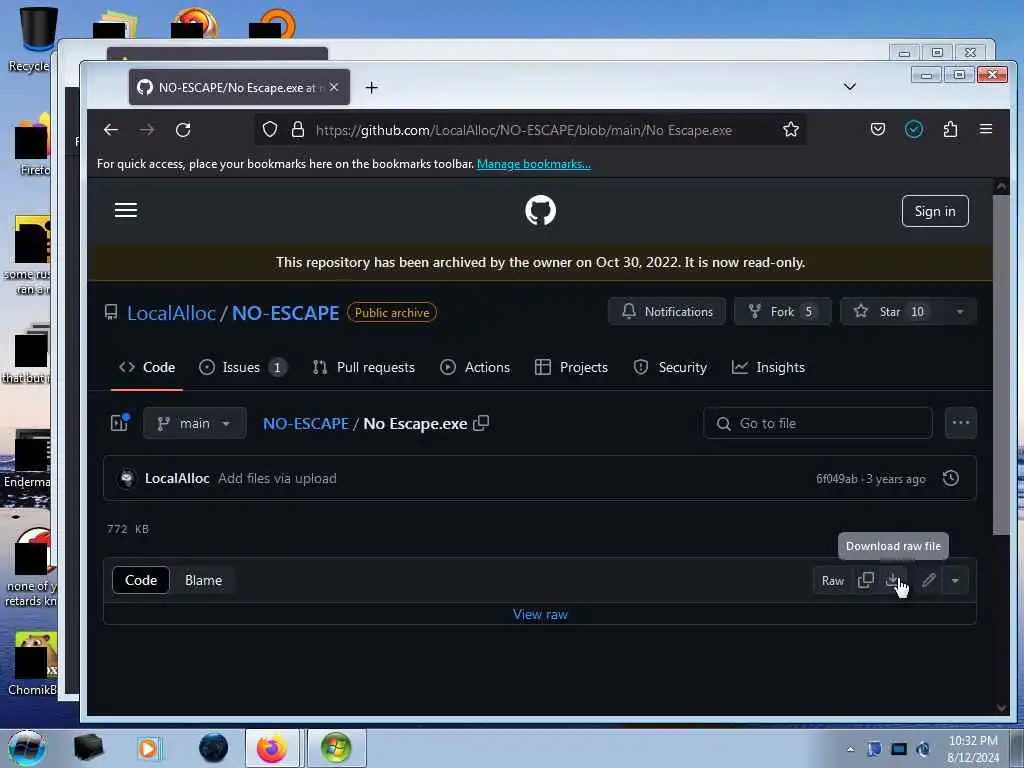This screenshot has width=1024, height=768.
Task: View file history with the clock icon
Action: pyautogui.click(x=951, y=478)
